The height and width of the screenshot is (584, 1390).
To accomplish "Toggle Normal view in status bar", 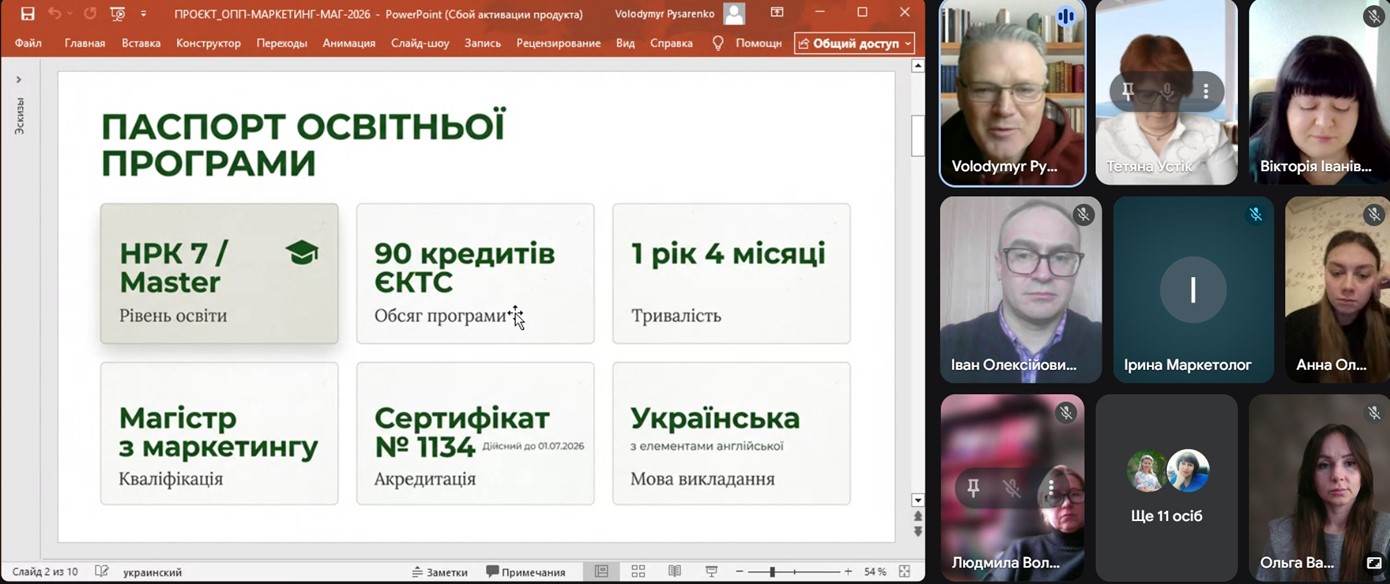I will click(x=601, y=572).
